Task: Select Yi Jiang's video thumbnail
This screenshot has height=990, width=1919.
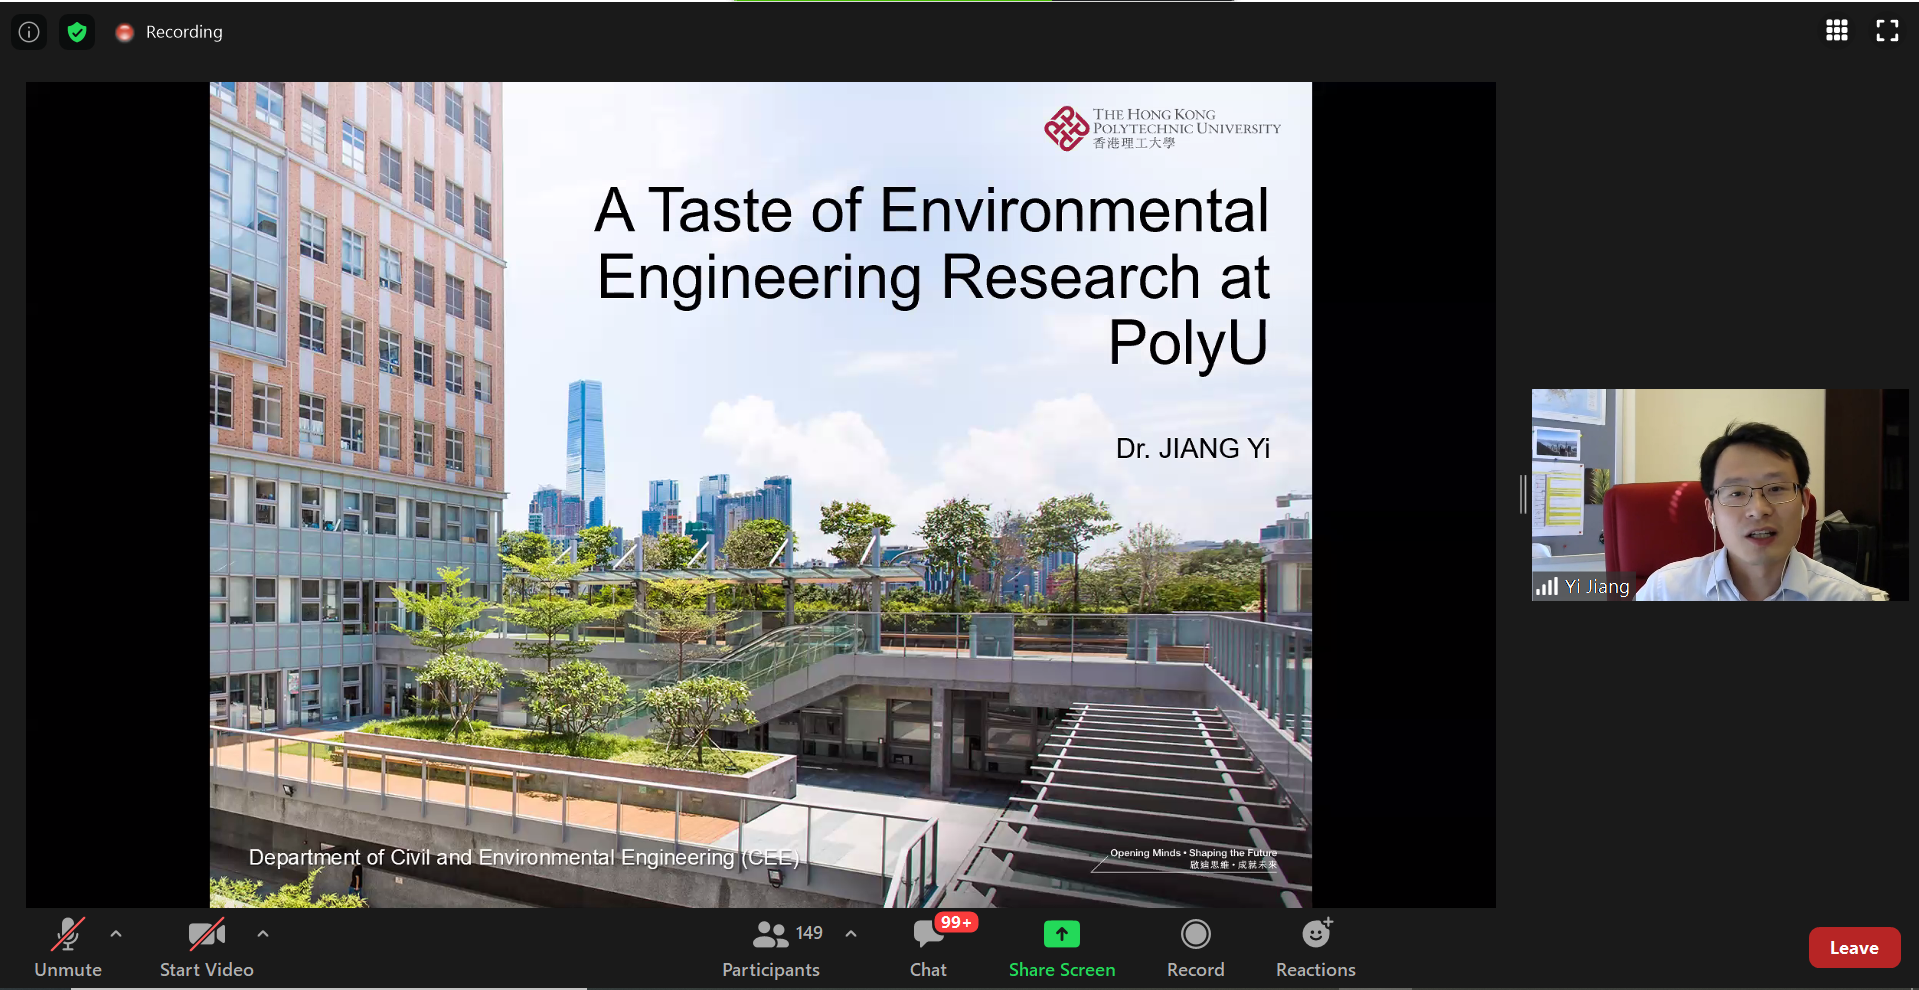Action: pyautogui.click(x=1719, y=495)
